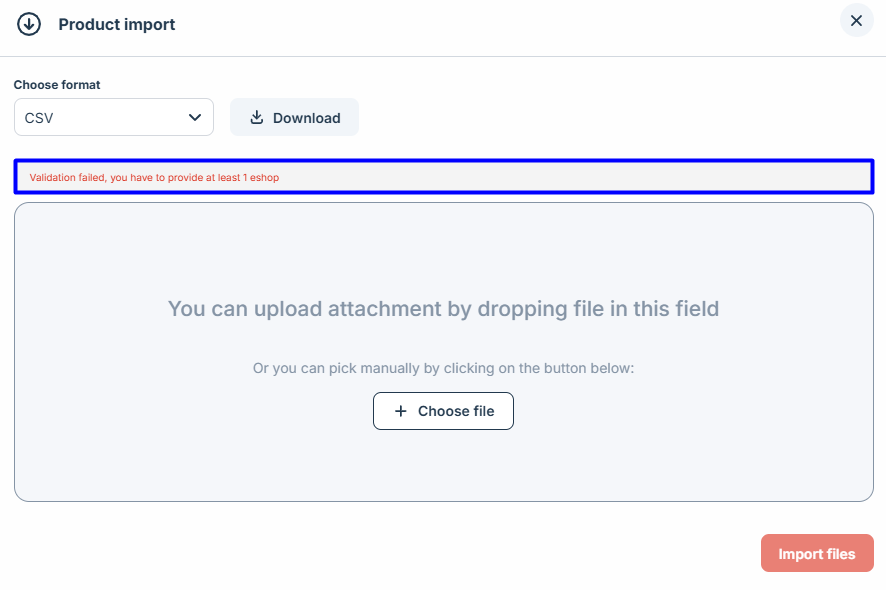Click the 'Or you can pick manually' text
886x590 pixels.
pyautogui.click(x=443, y=368)
